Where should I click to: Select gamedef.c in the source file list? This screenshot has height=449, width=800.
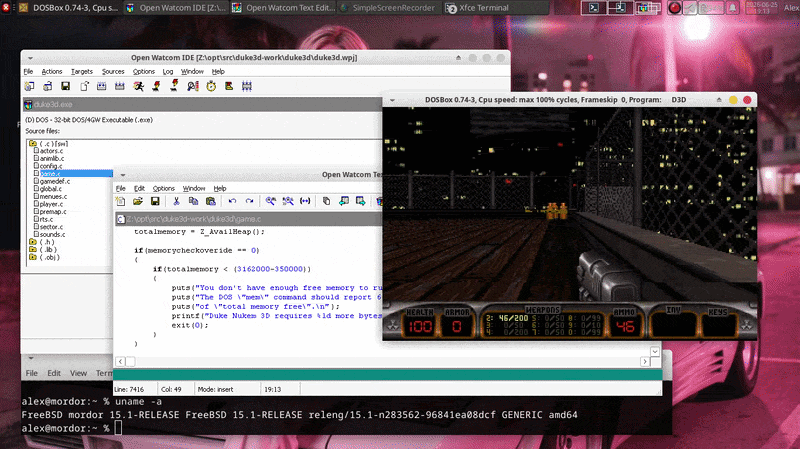point(55,181)
